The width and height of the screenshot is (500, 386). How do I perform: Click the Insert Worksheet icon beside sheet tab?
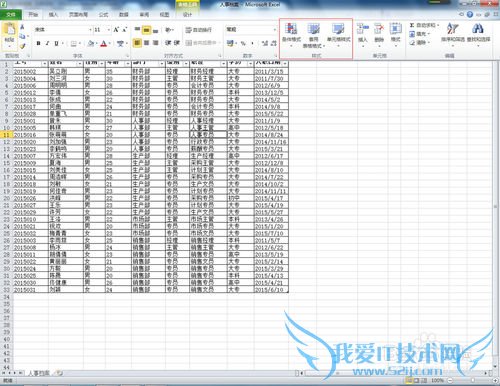click(59, 373)
